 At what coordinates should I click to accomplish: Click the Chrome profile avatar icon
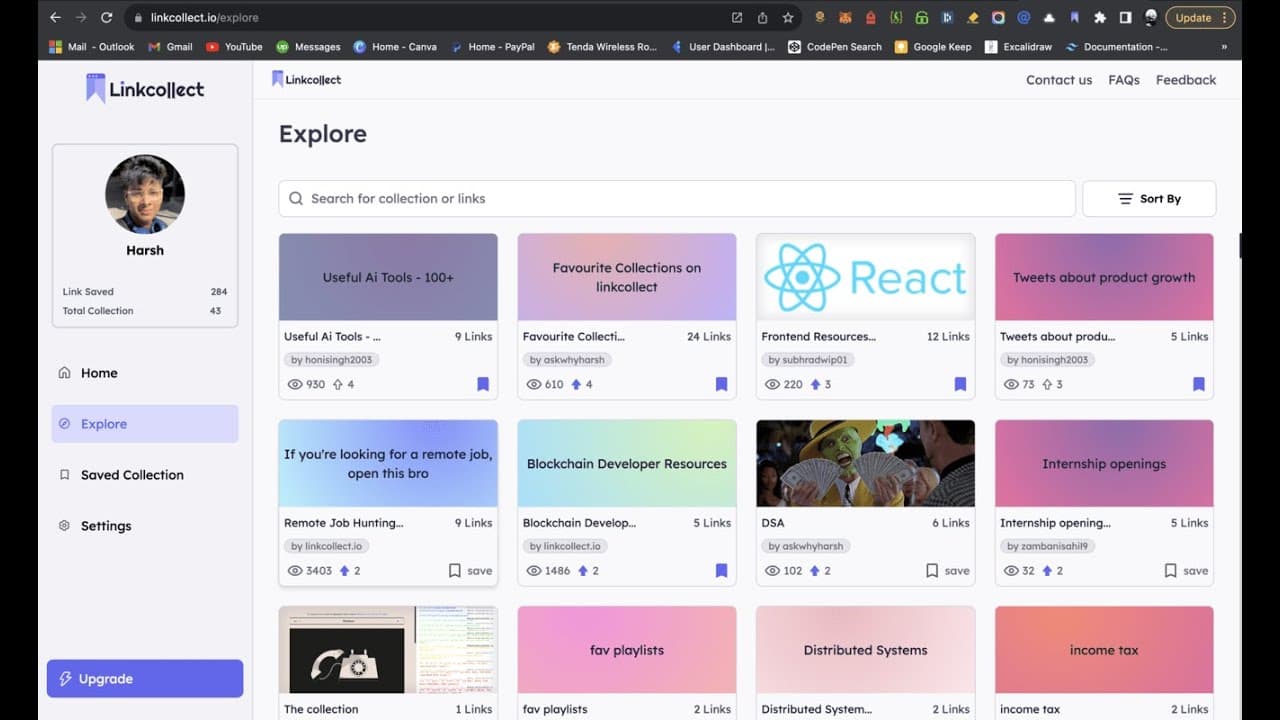[x=1151, y=18]
